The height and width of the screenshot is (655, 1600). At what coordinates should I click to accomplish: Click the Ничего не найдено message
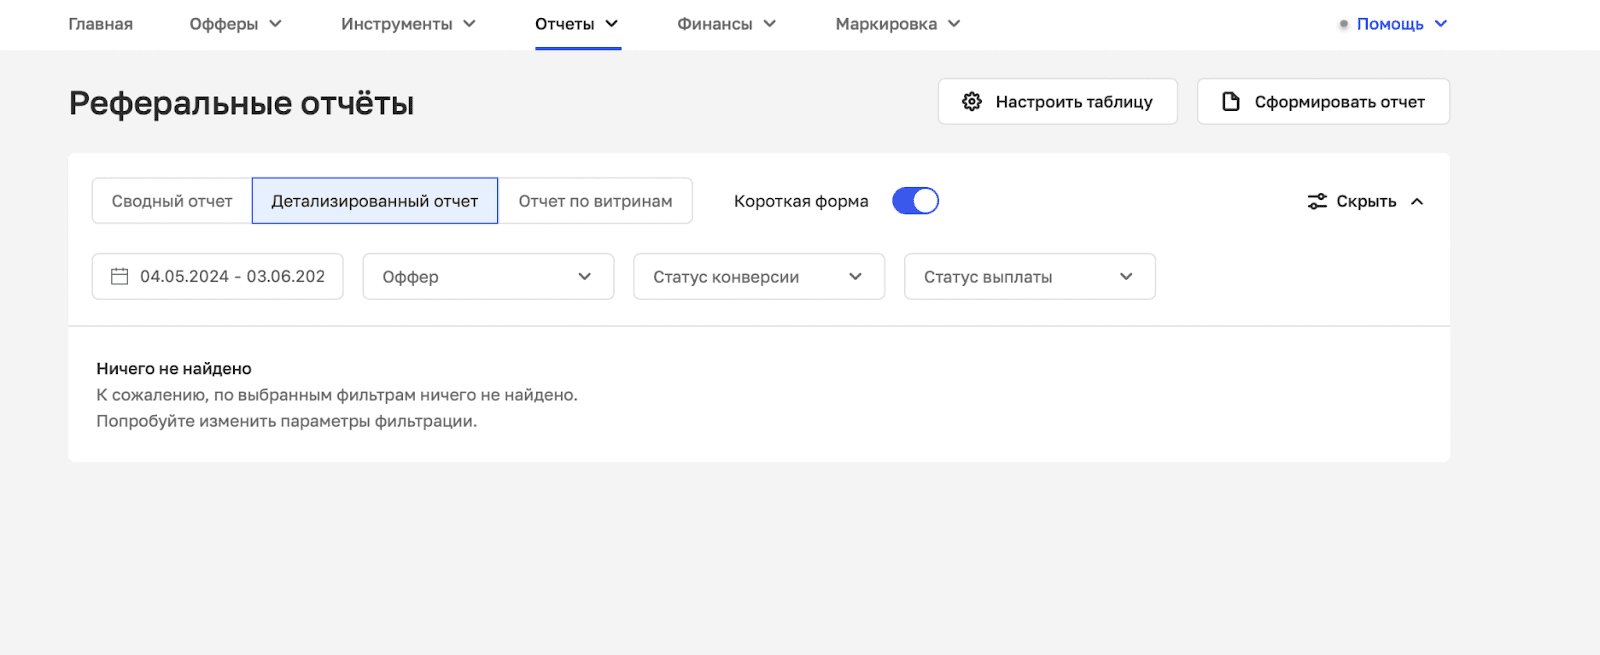coord(174,368)
